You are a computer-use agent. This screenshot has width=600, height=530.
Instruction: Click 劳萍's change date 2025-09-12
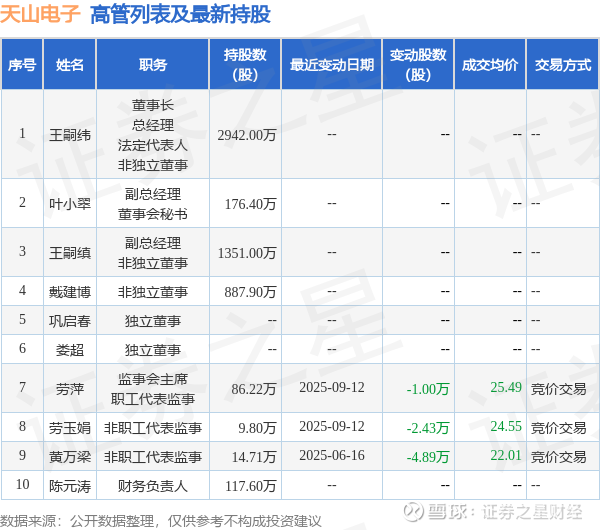point(332,388)
